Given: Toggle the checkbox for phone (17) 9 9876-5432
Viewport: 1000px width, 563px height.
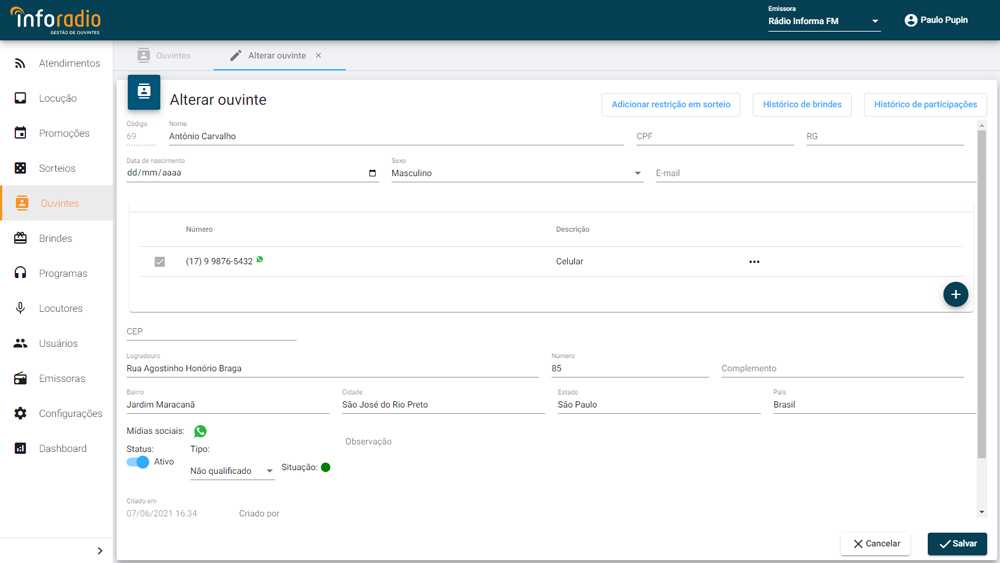Looking at the screenshot, I should coord(159,261).
